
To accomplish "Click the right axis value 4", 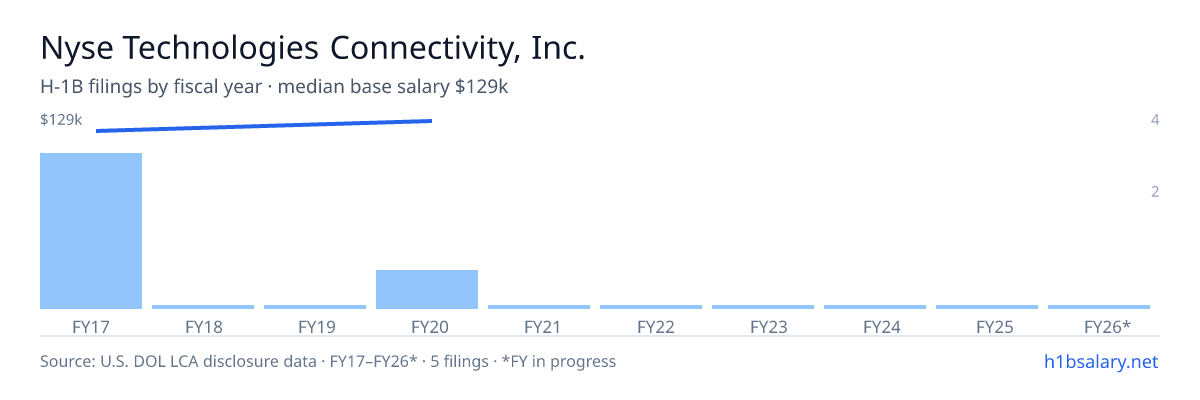I will click(x=1155, y=120).
